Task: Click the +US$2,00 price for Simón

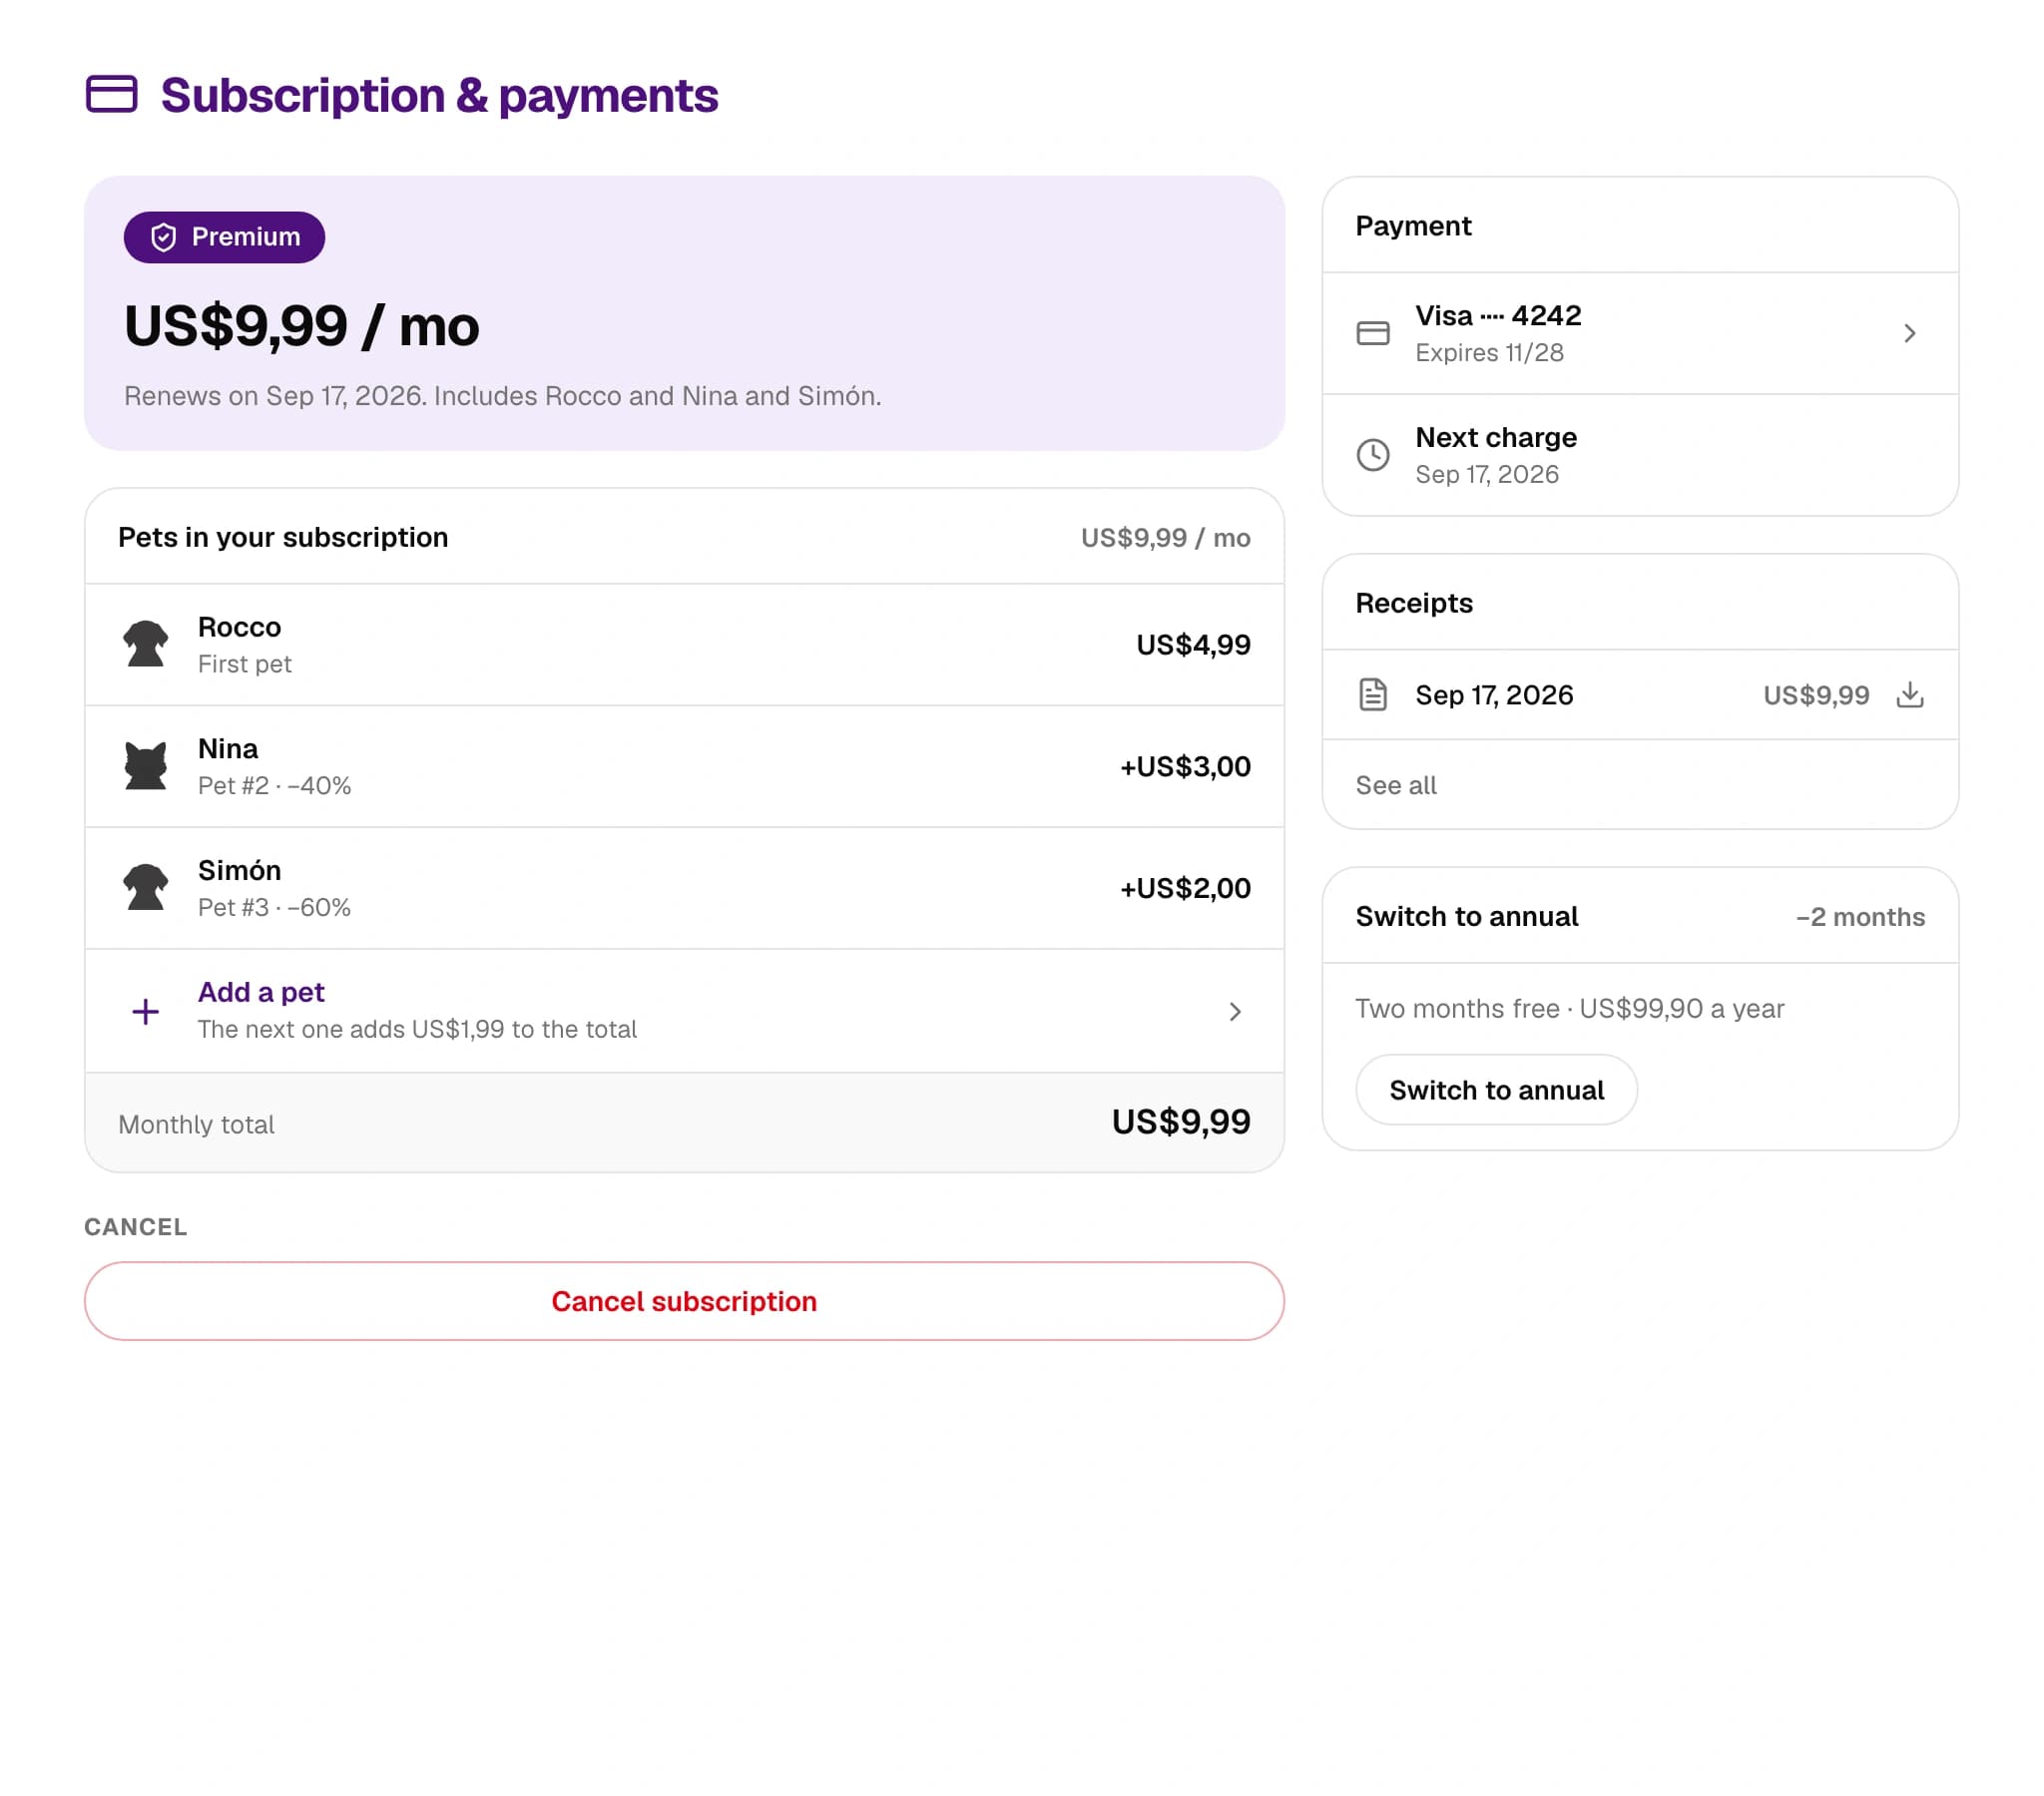Action: (x=1185, y=888)
